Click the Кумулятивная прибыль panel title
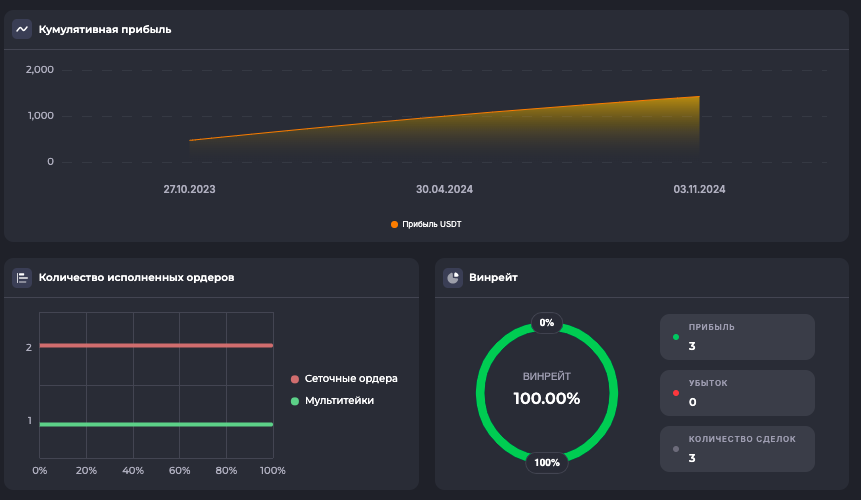The image size is (861, 500). pyautogui.click(x=105, y=29)
